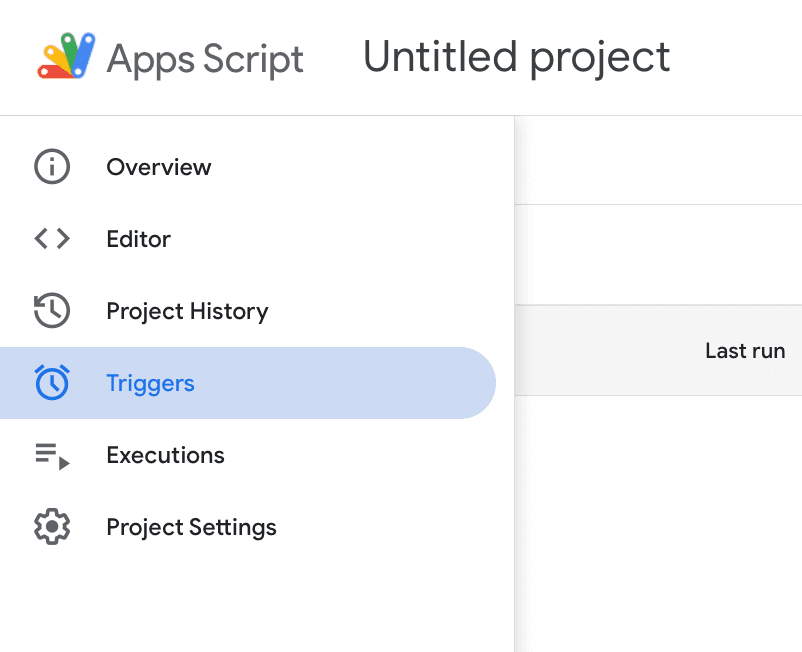Select the Triggers sidebar item
This screenshot has height=652, width=802.
pyautogui.click(x=248, y=383)
